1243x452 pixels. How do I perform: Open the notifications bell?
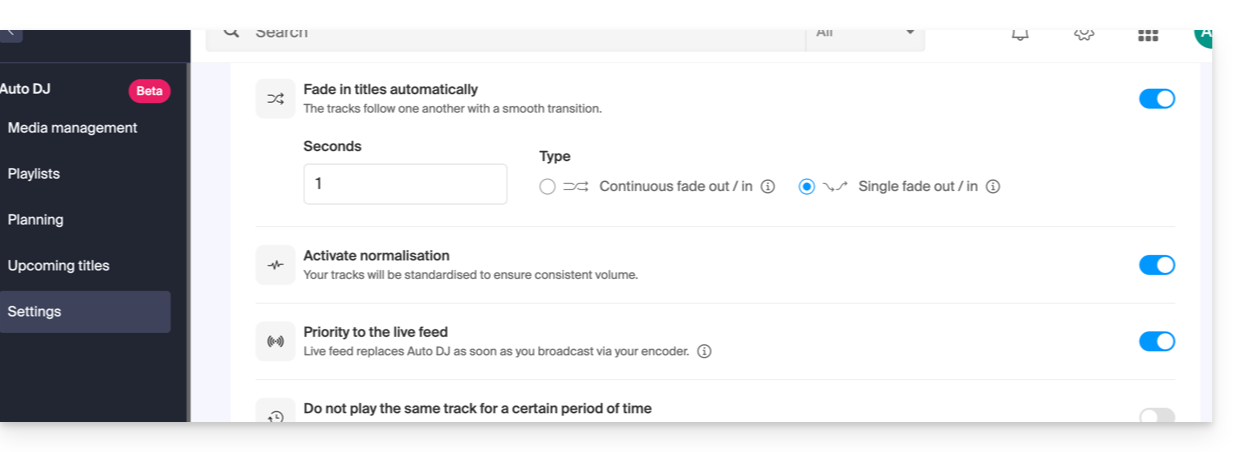point(1020,34)
